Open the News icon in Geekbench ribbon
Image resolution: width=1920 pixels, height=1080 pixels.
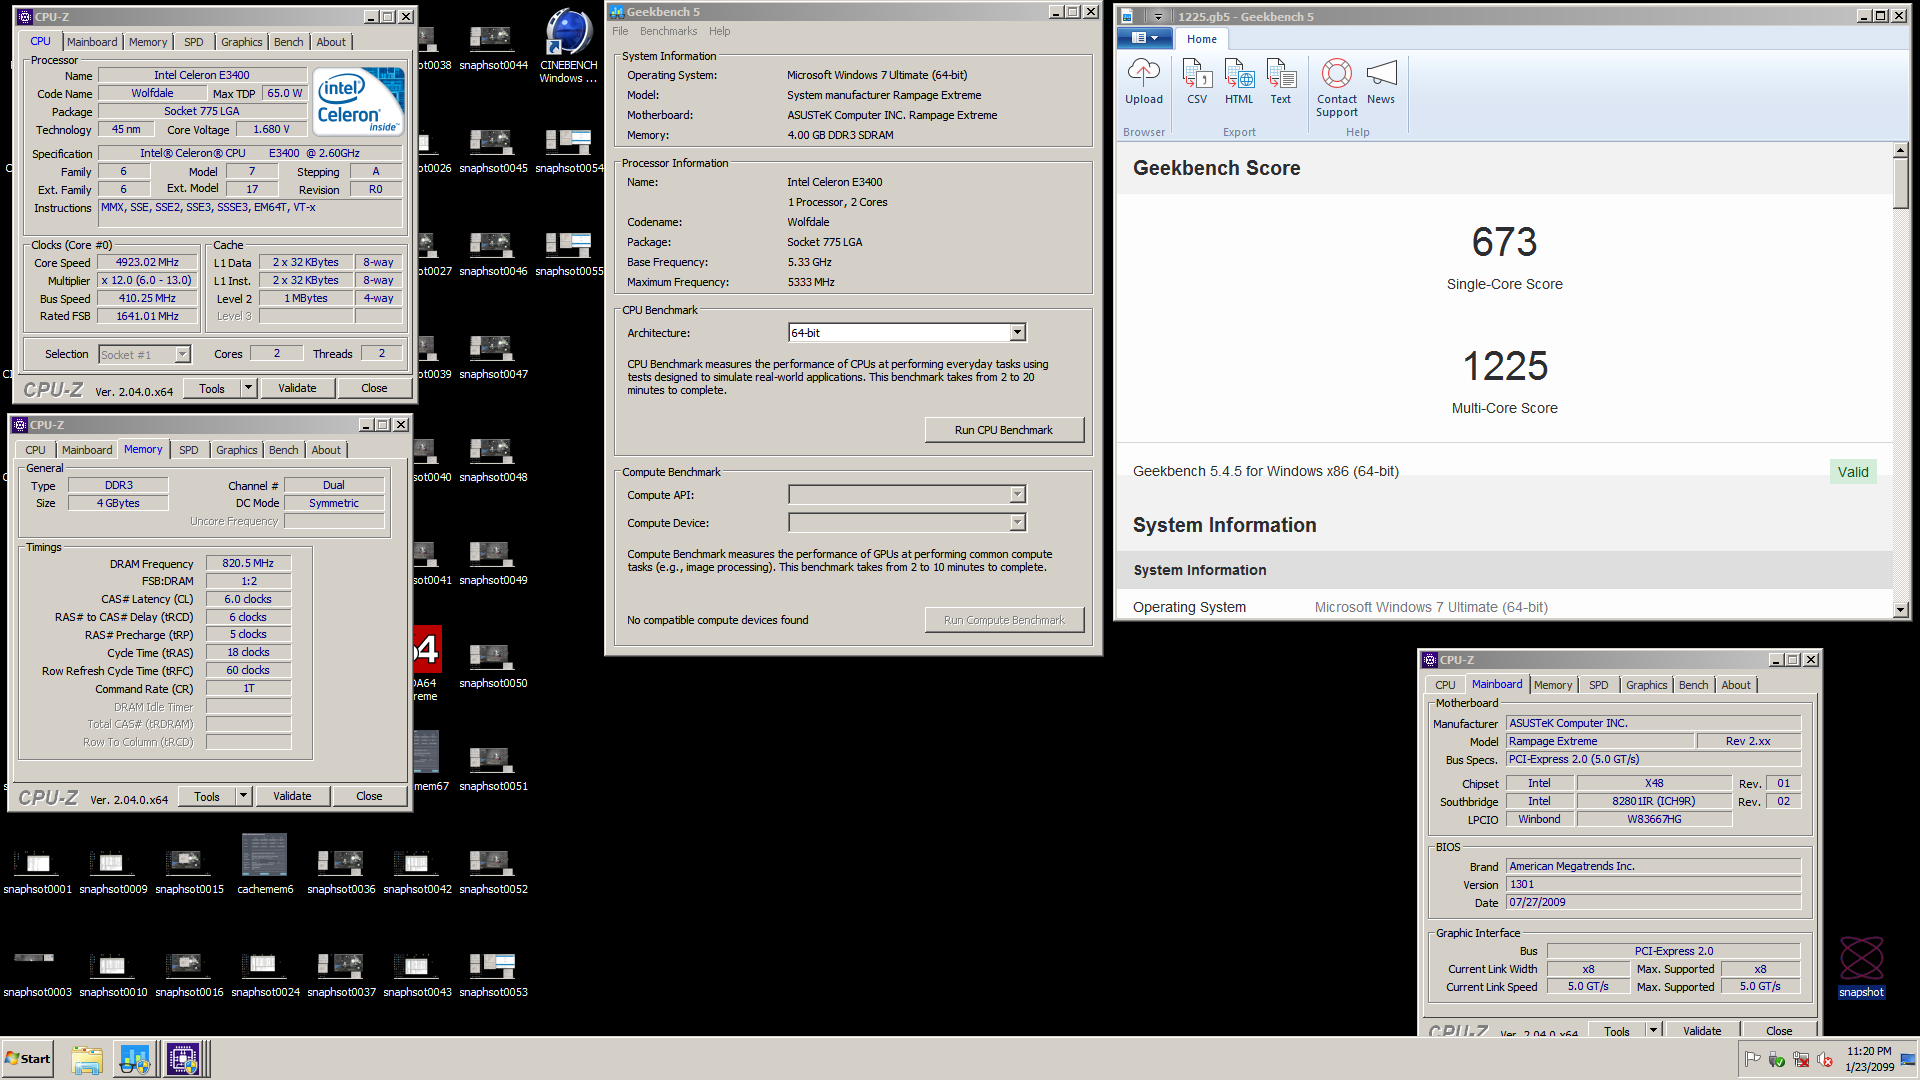(x=1381, y=82)
